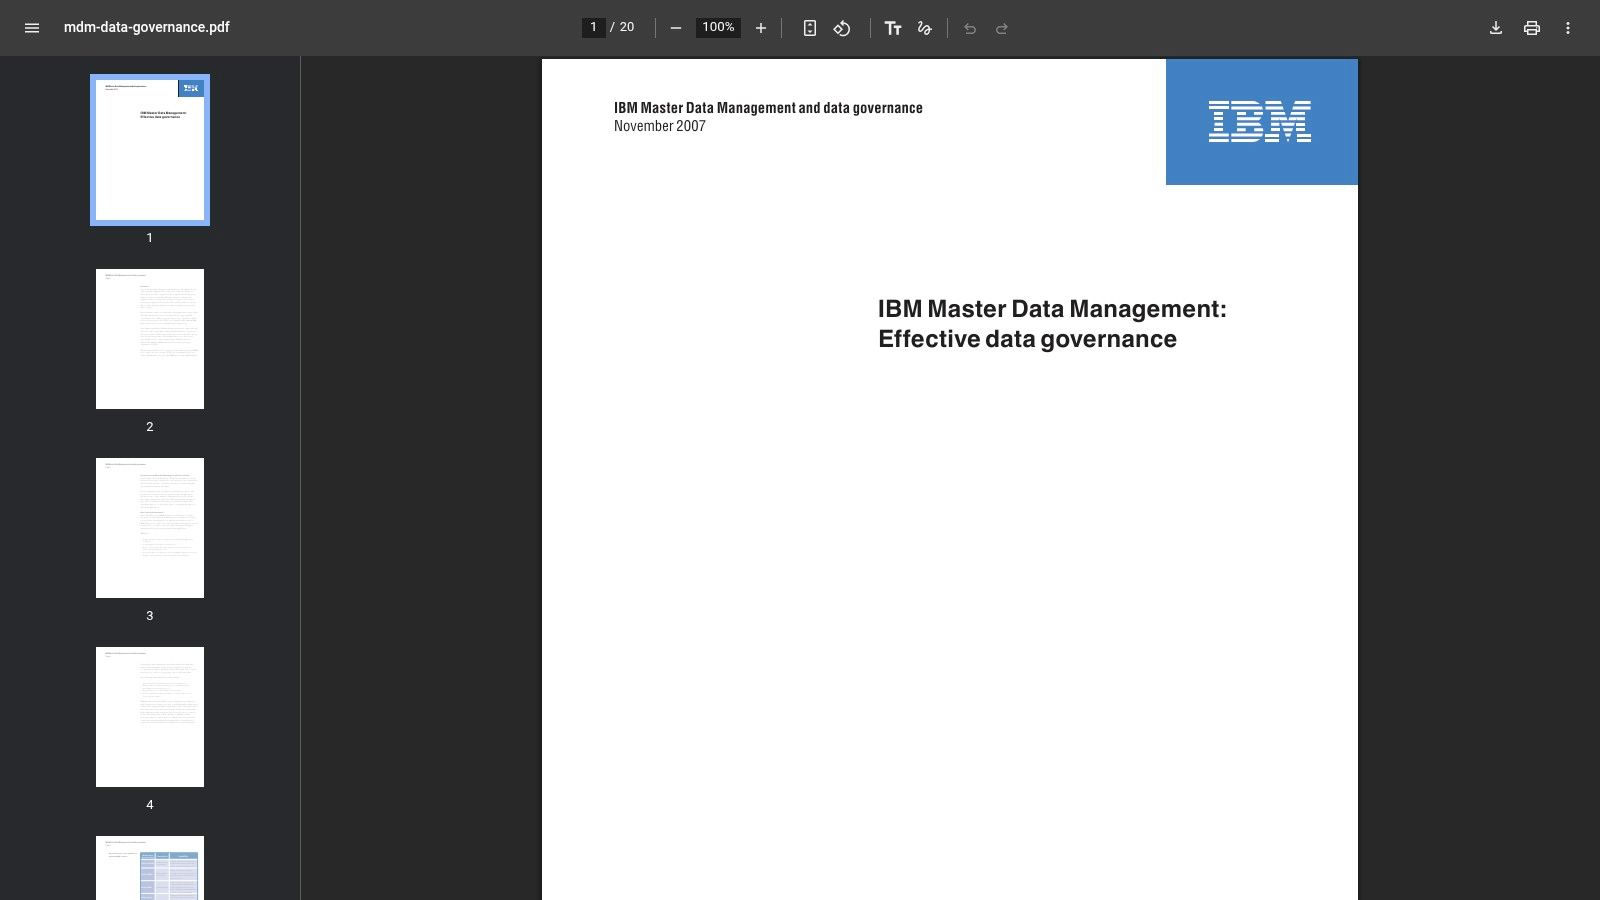
Task: Click the 'IBM Master Data Management and data governance' header
Action: (x=768, y=108)
